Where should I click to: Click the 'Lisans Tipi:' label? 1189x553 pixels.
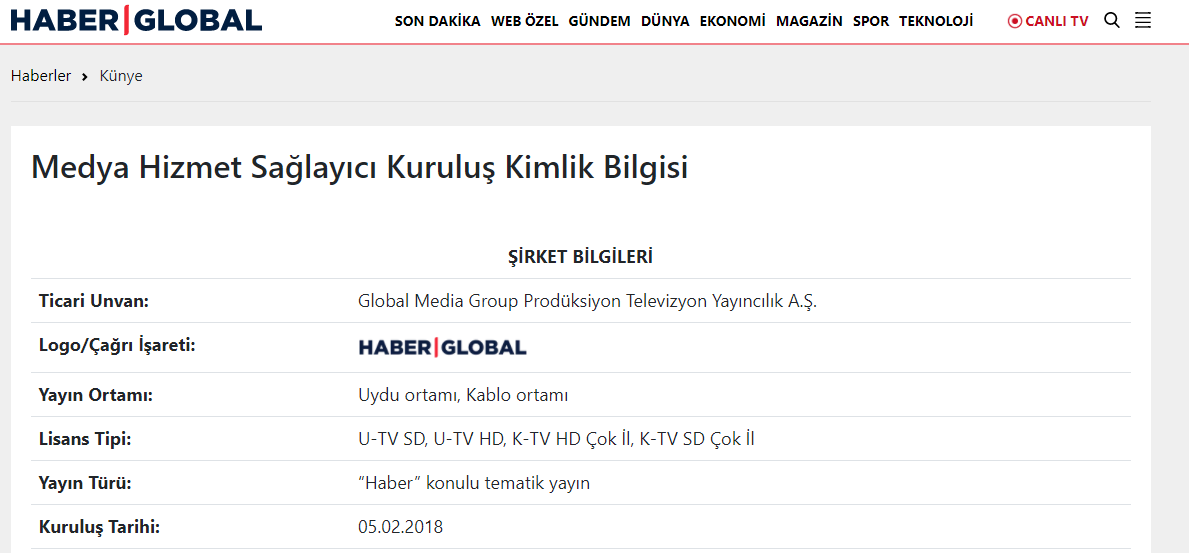click(85, 439)
